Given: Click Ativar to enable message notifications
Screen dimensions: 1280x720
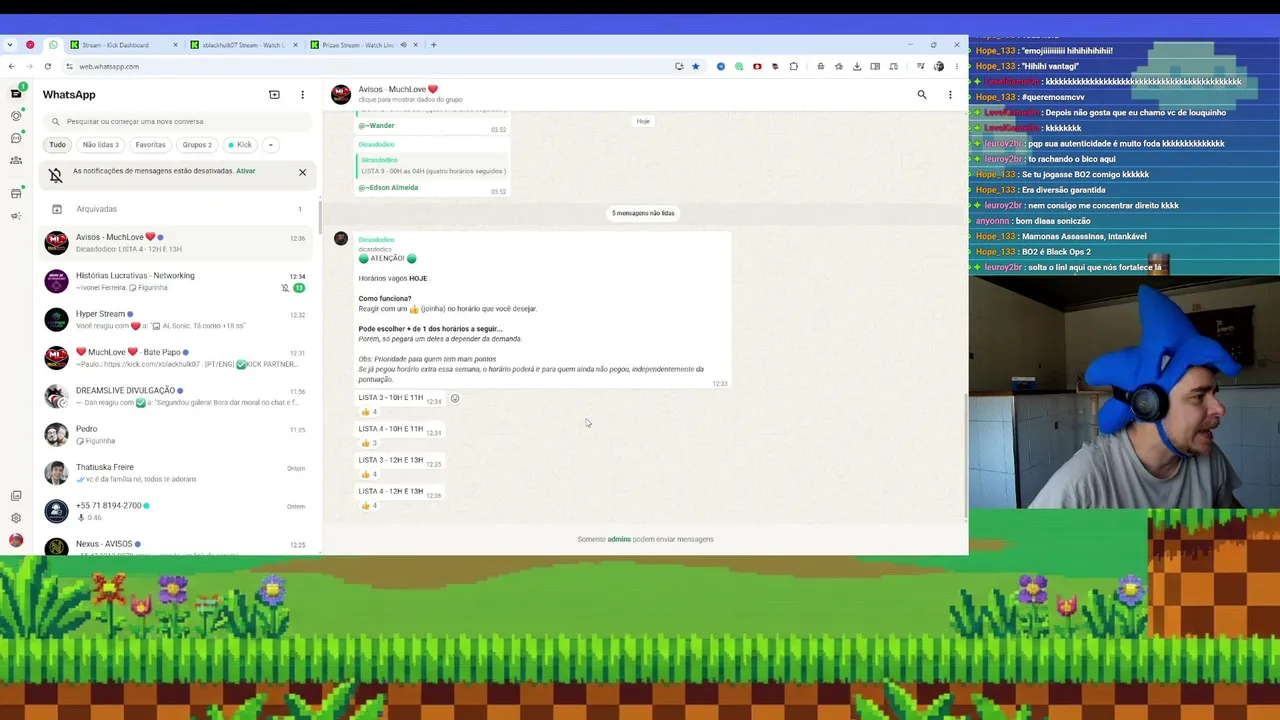Looking at the screenshot, I should (x=245, y=171).
